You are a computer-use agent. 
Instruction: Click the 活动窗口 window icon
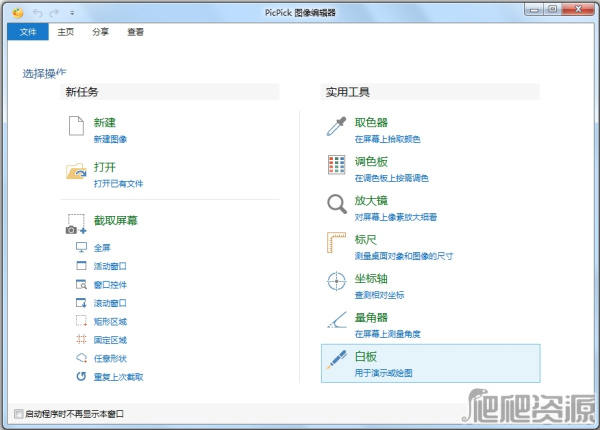81,265
